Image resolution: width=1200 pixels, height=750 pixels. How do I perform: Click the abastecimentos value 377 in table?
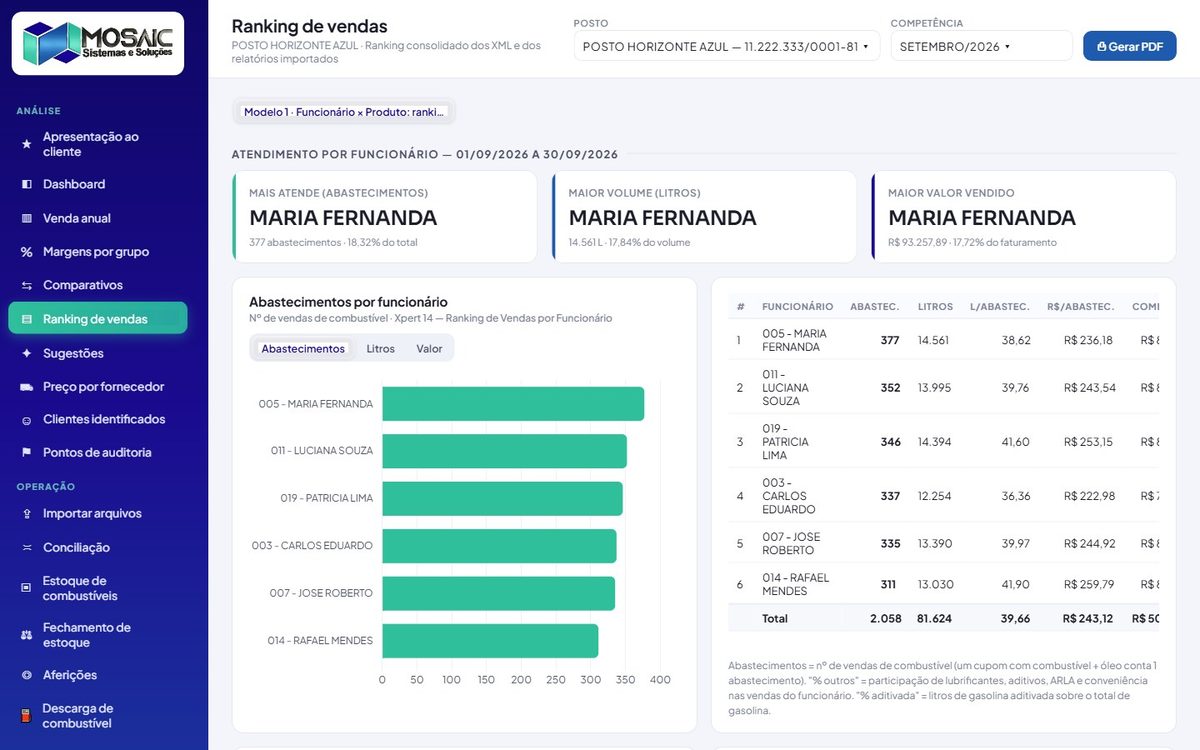click(890, 340)
